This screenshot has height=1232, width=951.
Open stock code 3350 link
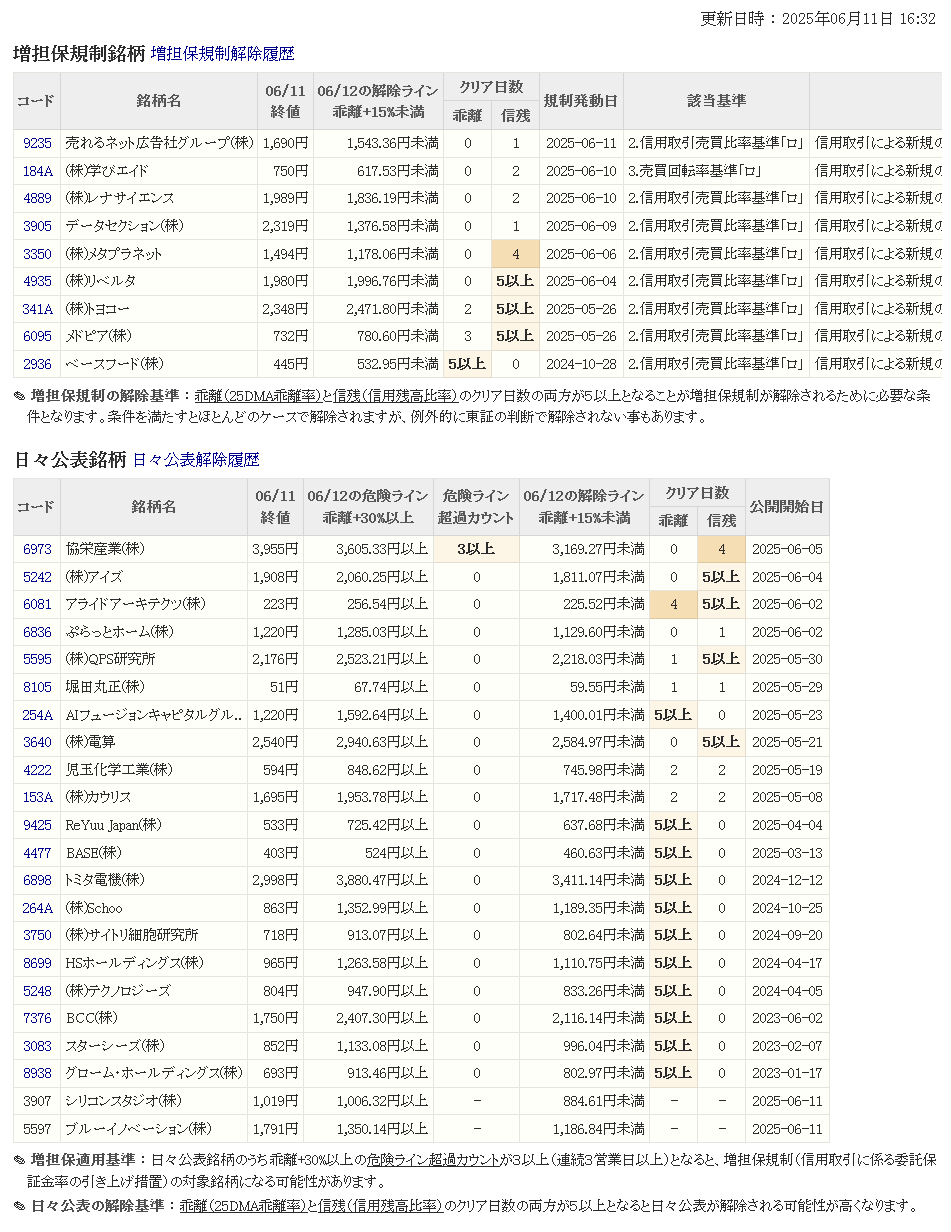[37, 254]
